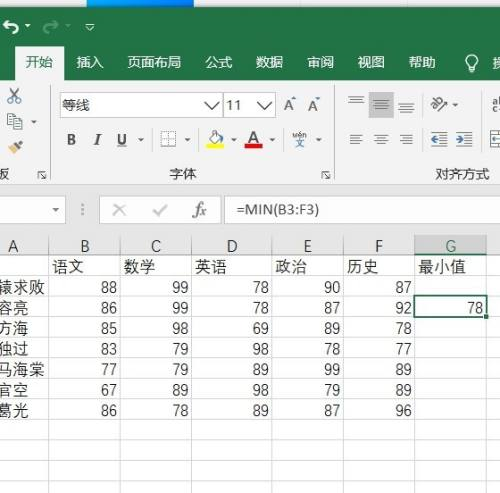Screen dimensions: 500x493
Task: Open the Borders dropdown arrow
Action: 188,139
